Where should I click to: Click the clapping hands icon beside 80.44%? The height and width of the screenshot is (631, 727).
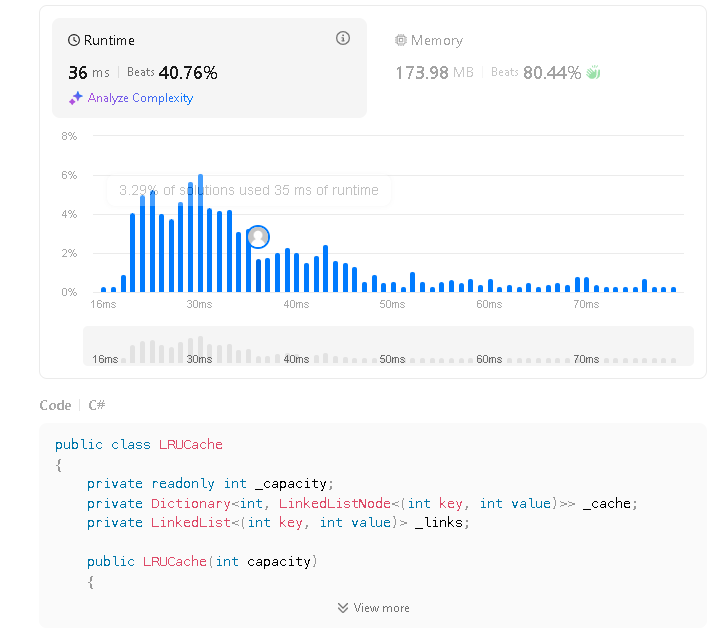coord(593,73)
